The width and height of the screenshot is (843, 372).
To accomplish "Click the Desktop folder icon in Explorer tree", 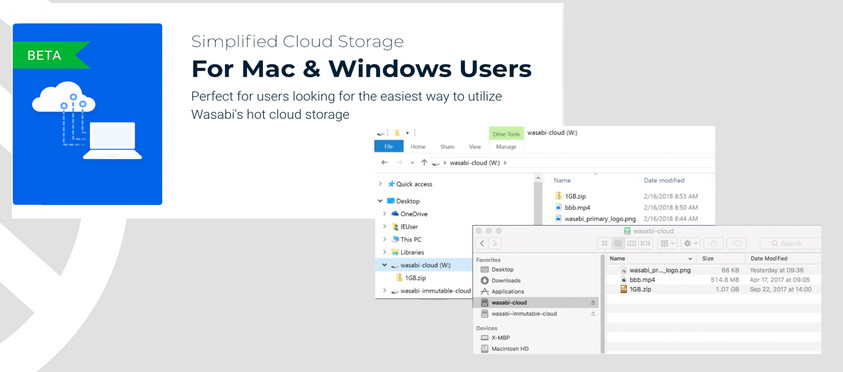I will click(390, 201).
